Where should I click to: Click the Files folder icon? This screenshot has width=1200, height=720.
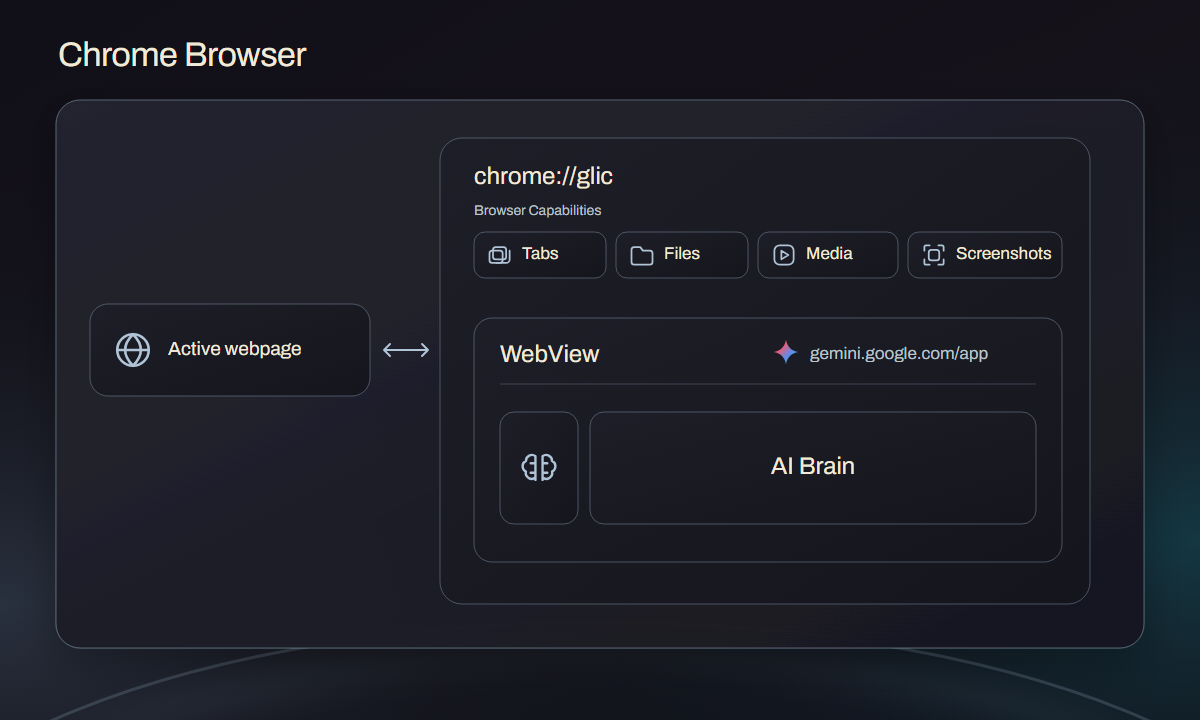[x=642, y=255]
